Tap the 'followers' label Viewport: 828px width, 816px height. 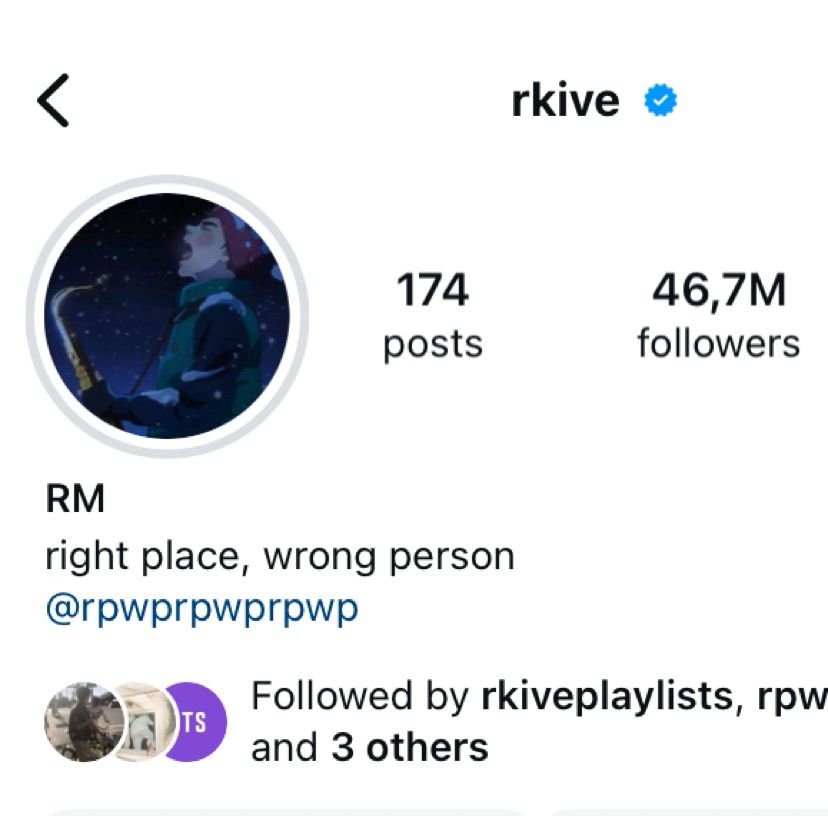tap(719, 343)
